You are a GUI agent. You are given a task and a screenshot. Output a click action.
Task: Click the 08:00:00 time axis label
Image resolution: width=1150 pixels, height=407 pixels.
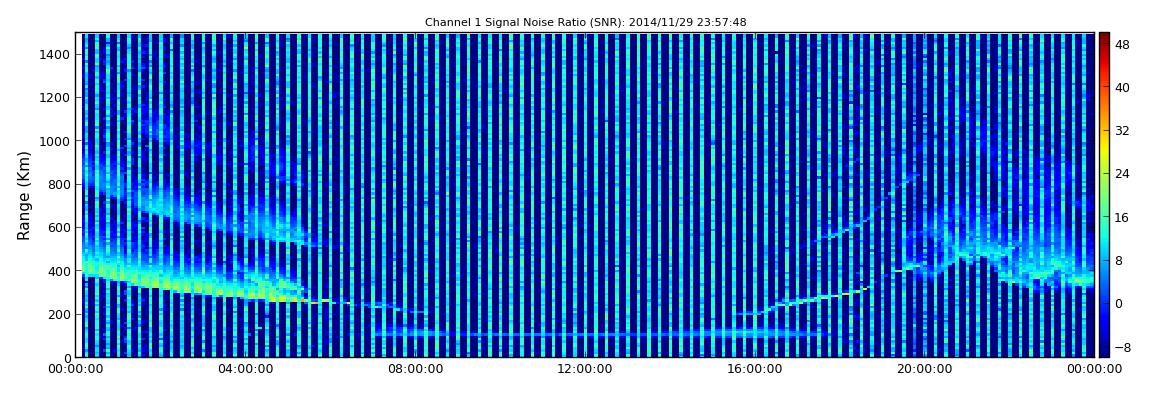click(x=415, y=370)
